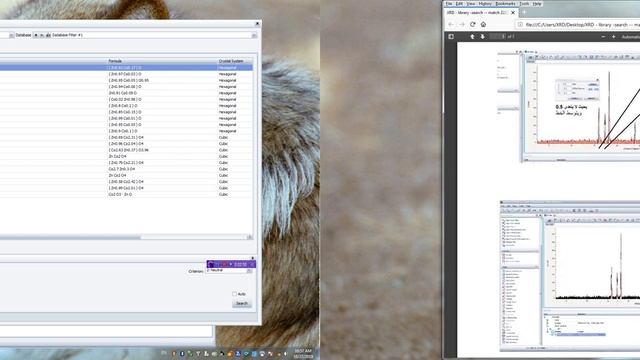Show site information icon in address bar
Viewport: 640px width, 360px height.
coord(520,24)
